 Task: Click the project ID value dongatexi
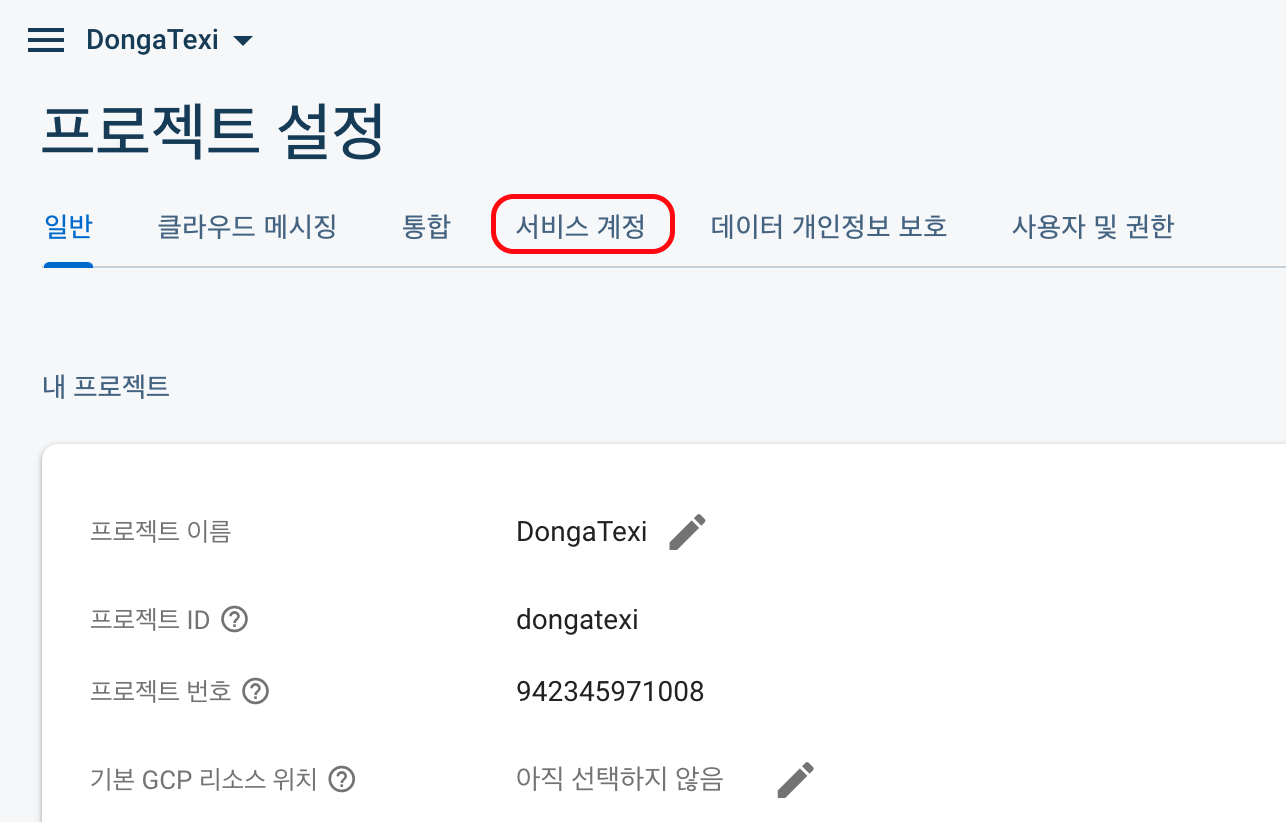tap(577, 620)
